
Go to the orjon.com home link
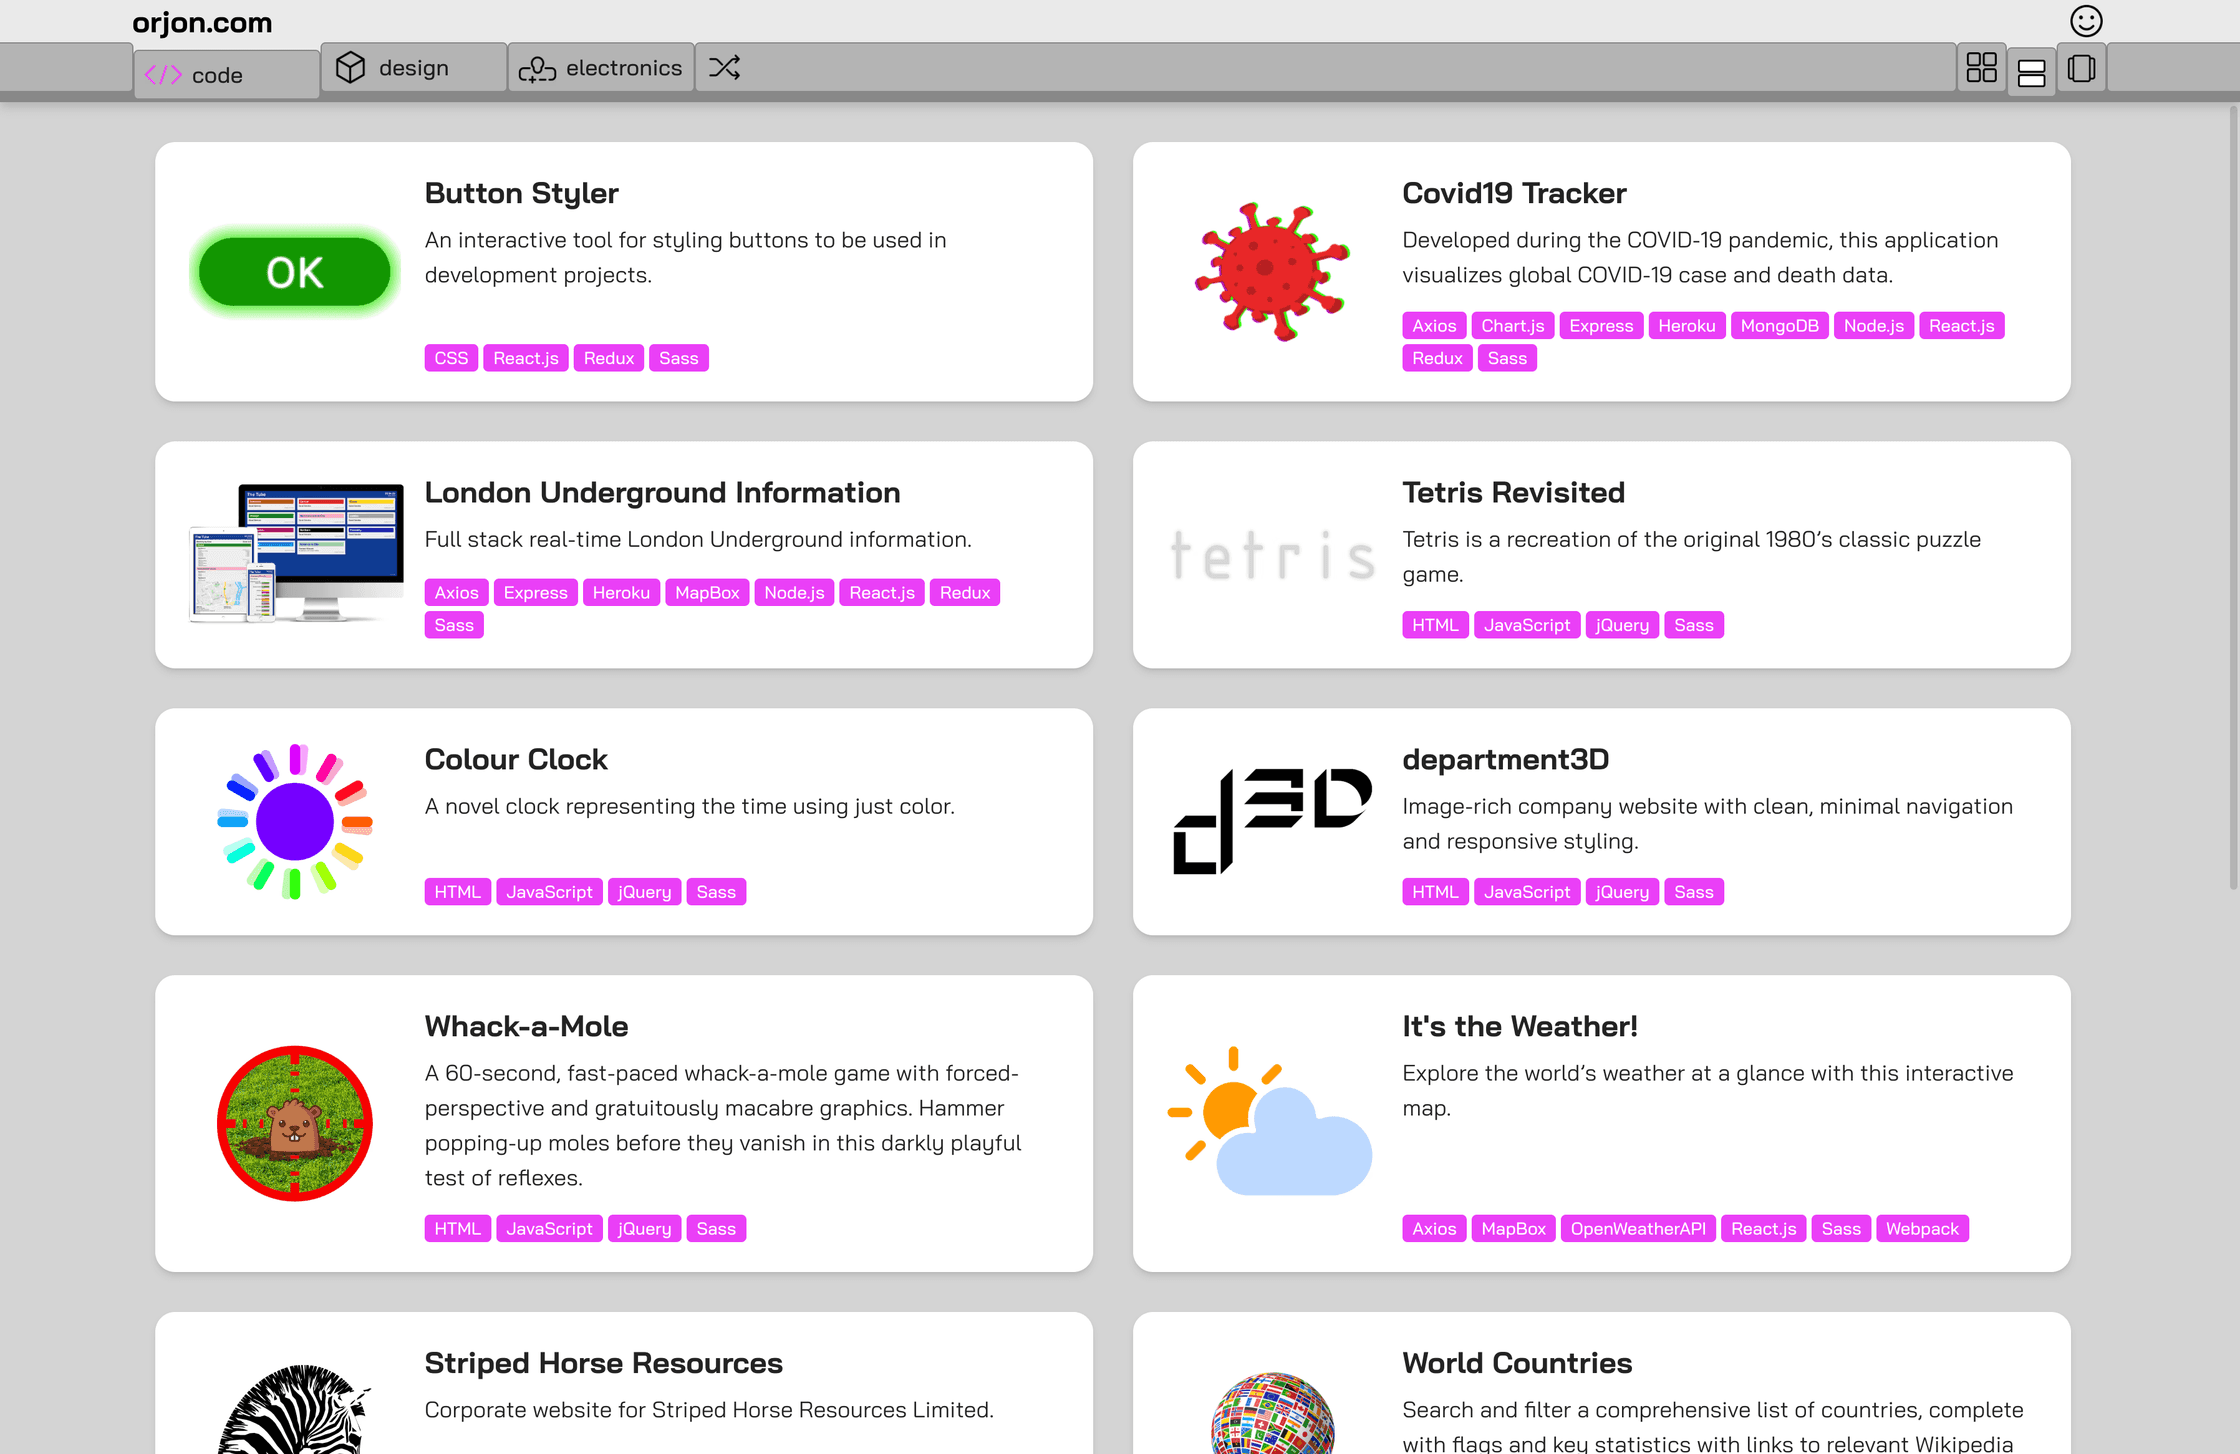pos(202,22)
